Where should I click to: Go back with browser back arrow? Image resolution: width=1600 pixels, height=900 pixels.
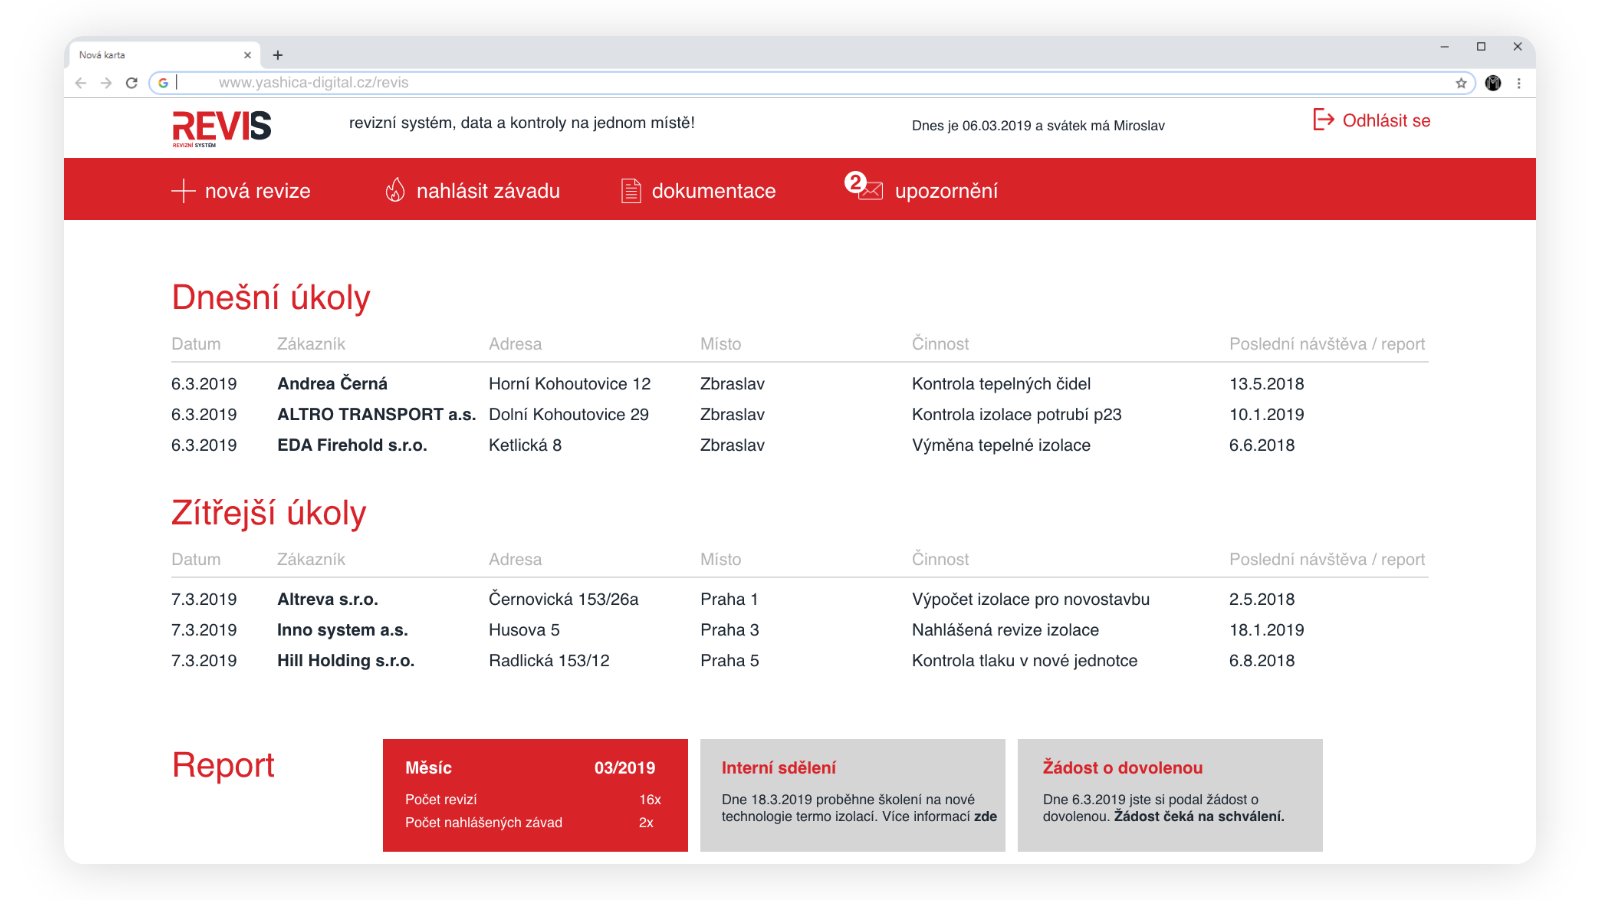(81, 83)
